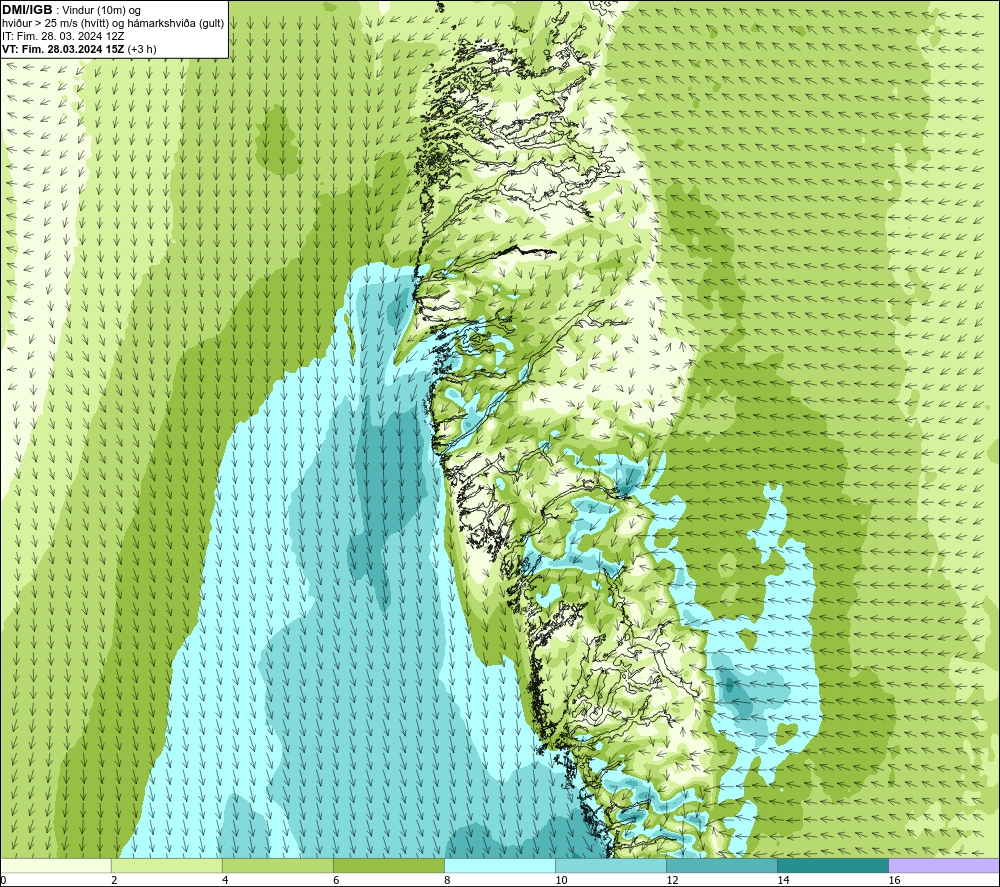This screenshot has width=1000, height=887.
Task: Click the "2" label on the wind scale
Action: pos(114,881)
